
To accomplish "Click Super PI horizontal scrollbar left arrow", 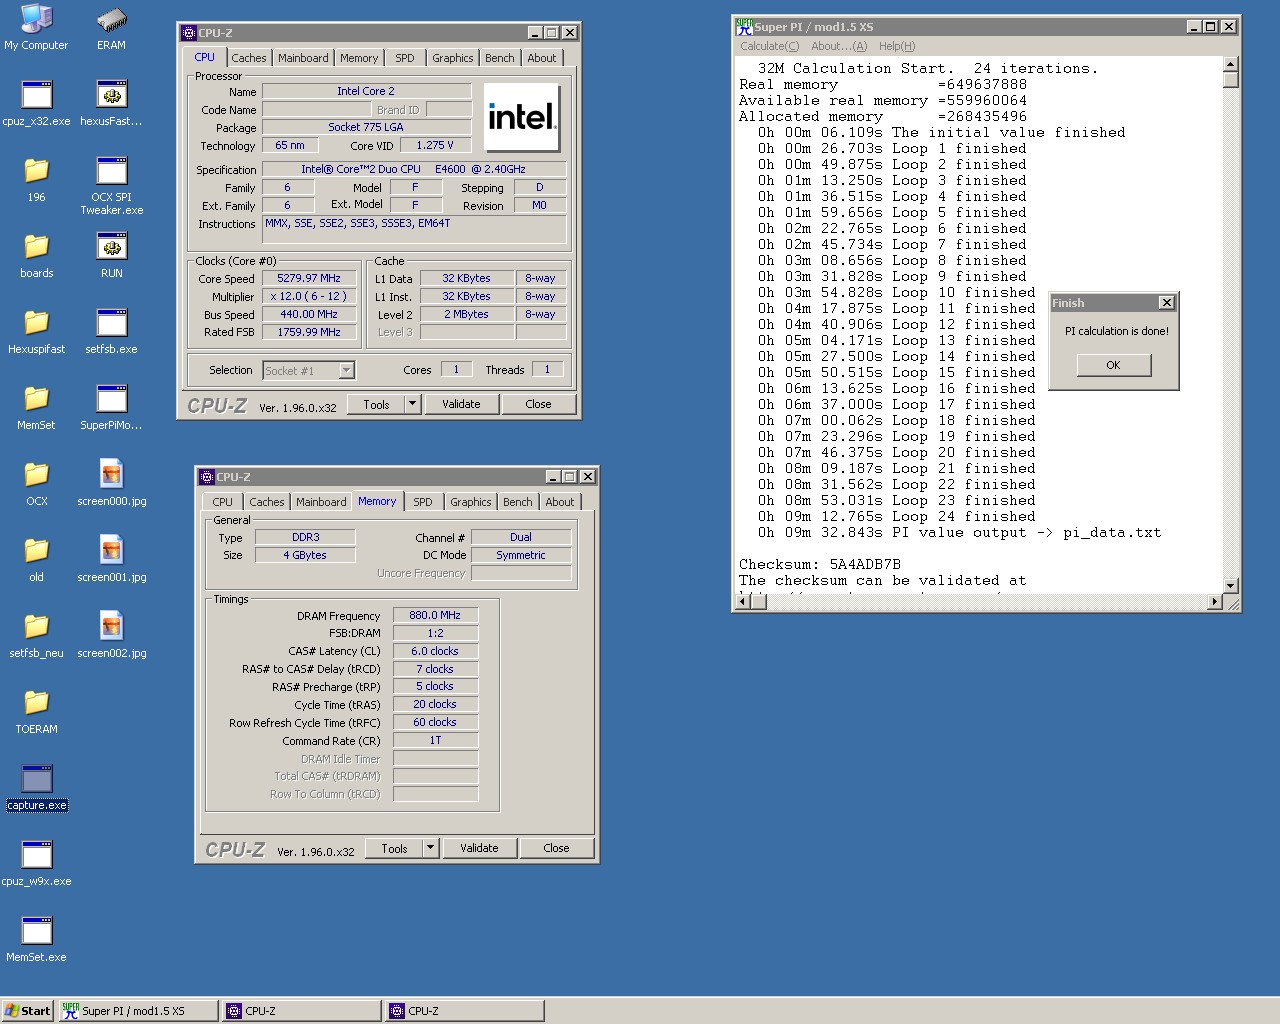I will pyautogui.click(x=743, y=602).
